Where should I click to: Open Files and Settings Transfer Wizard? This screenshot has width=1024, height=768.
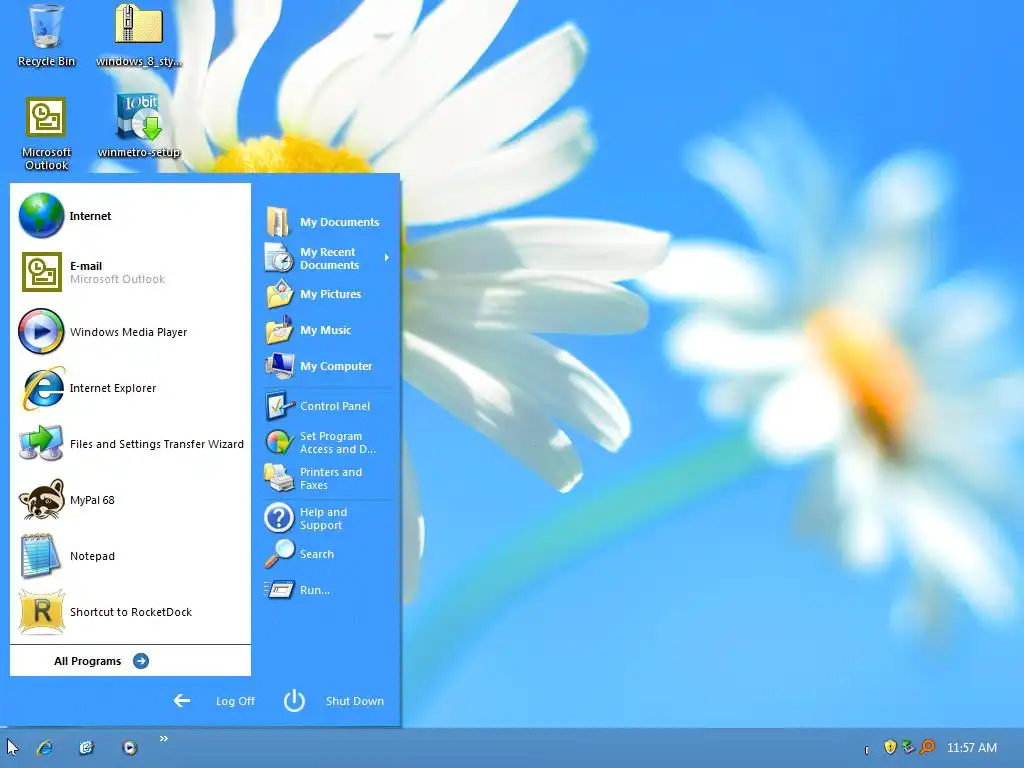pyautogui.click(x=131, y=444)
